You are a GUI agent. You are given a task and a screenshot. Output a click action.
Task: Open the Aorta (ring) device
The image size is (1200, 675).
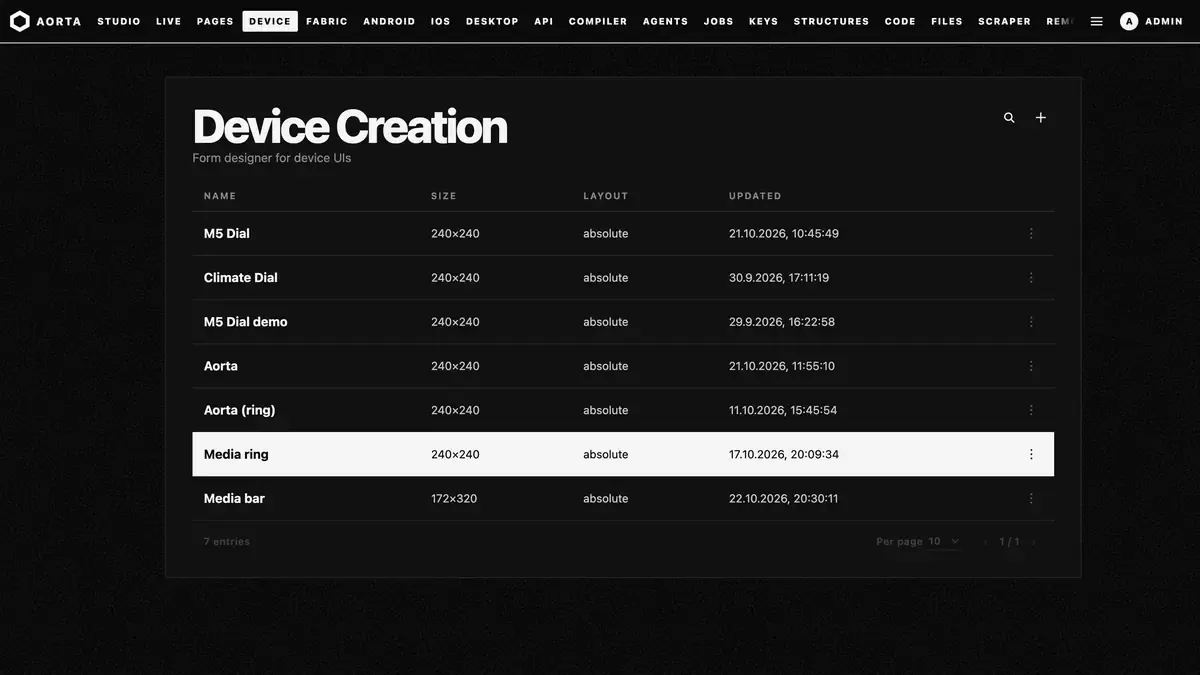[240, 410]
